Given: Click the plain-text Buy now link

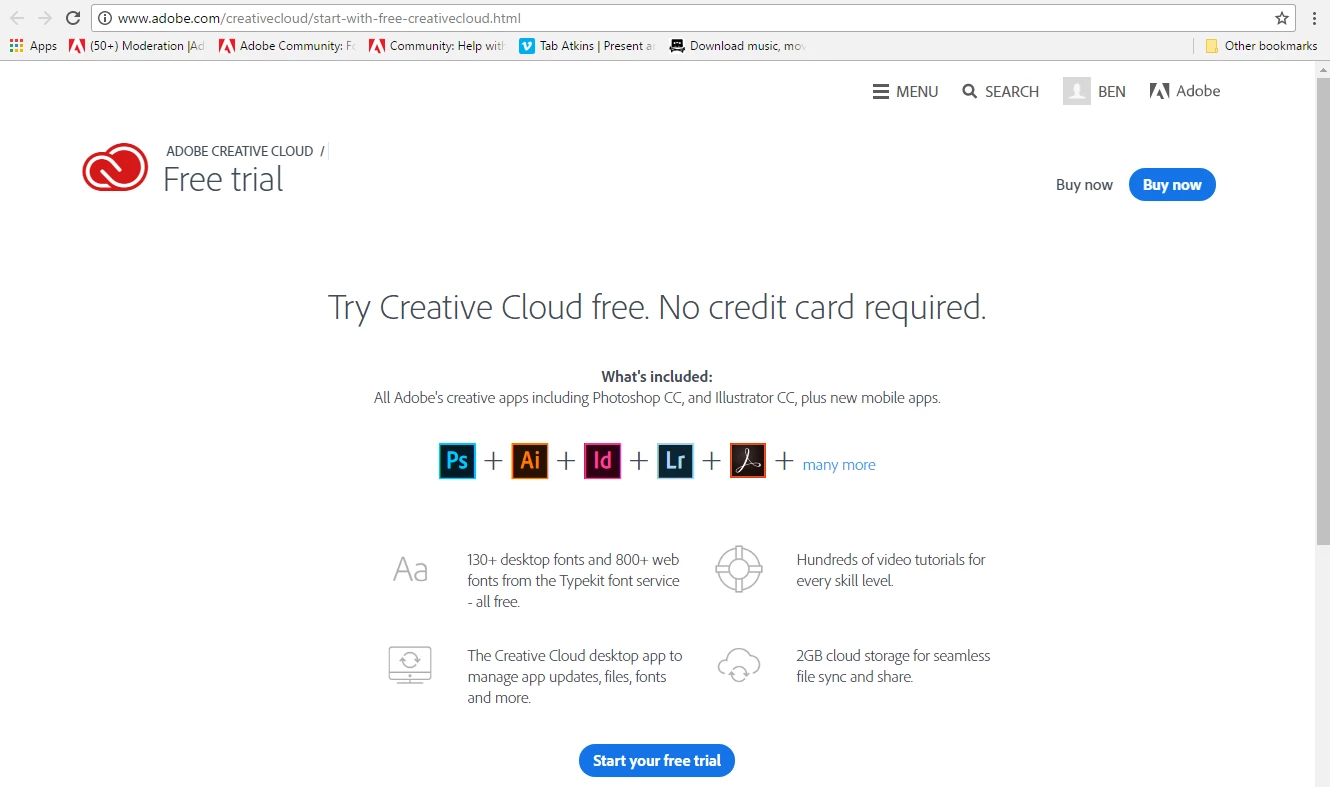Looking at the screenshot, I should click(1084, 185).
